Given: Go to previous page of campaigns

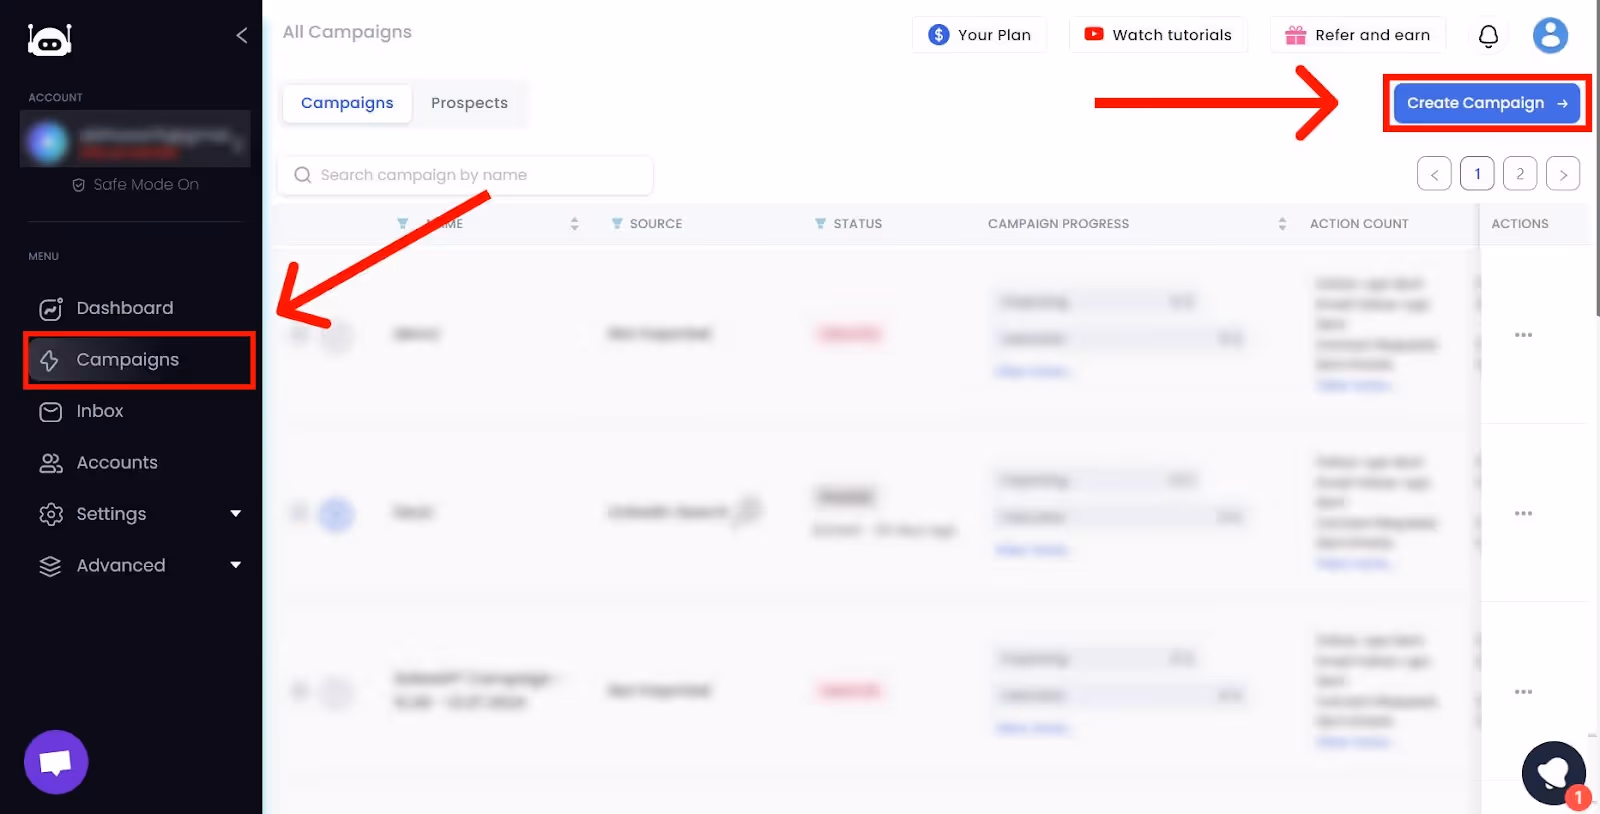Looking at the screenshot, I should [x=1434, y=174].
